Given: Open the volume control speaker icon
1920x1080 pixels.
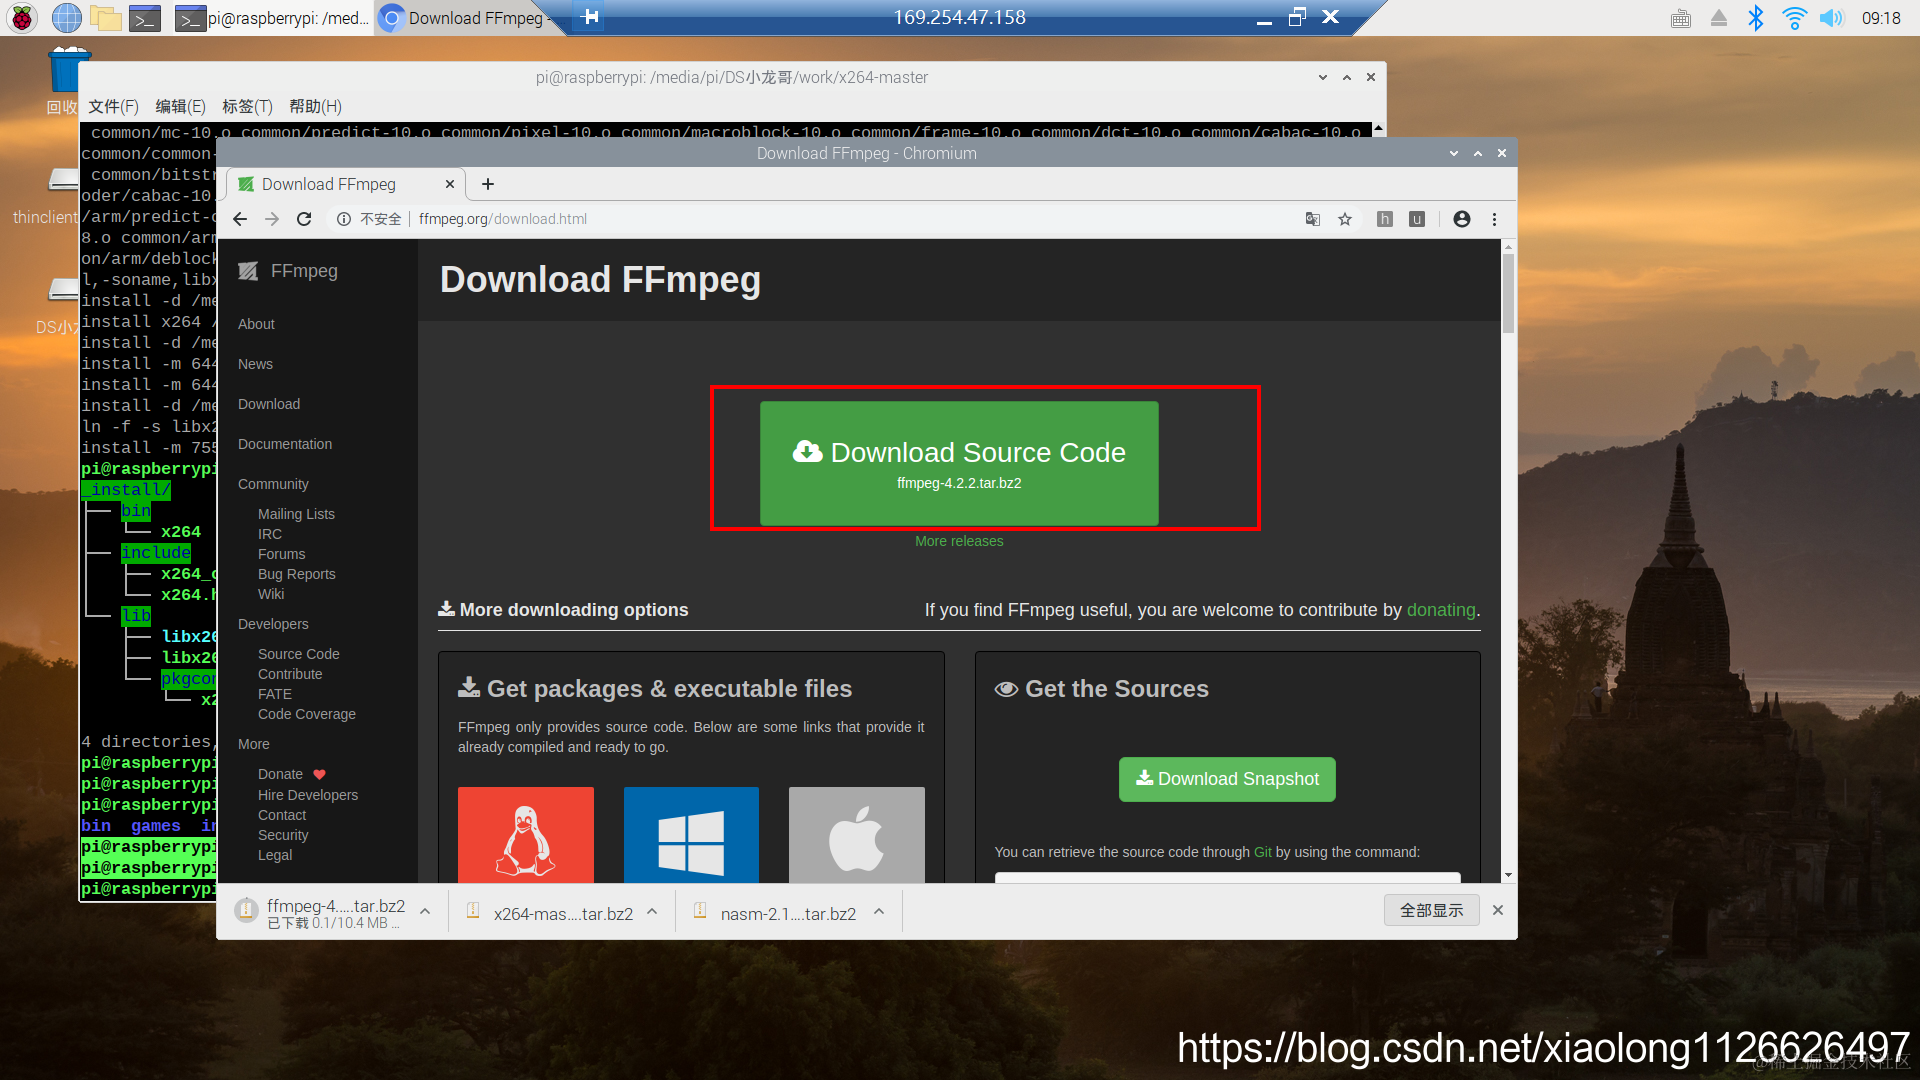Looking at the screenshot, I should (x=1831, y=17).
